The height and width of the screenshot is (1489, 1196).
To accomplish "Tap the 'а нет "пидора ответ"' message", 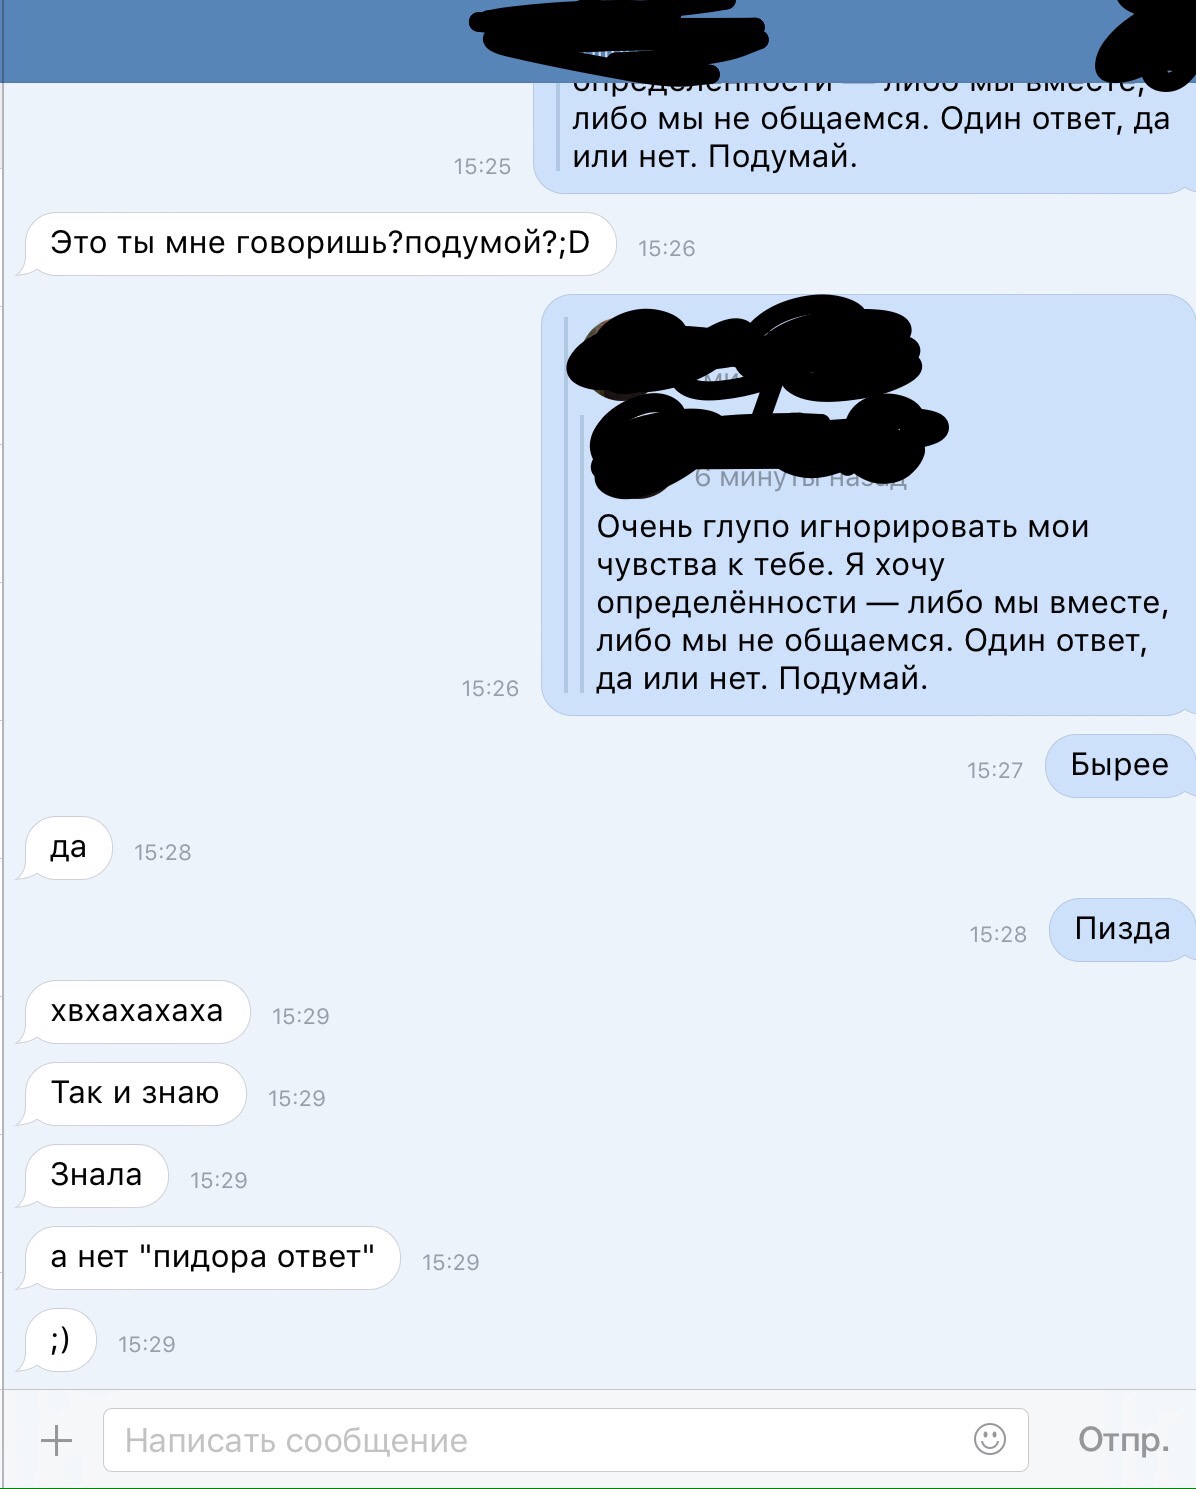I will pyautogui.click(x=210, y=1258).
